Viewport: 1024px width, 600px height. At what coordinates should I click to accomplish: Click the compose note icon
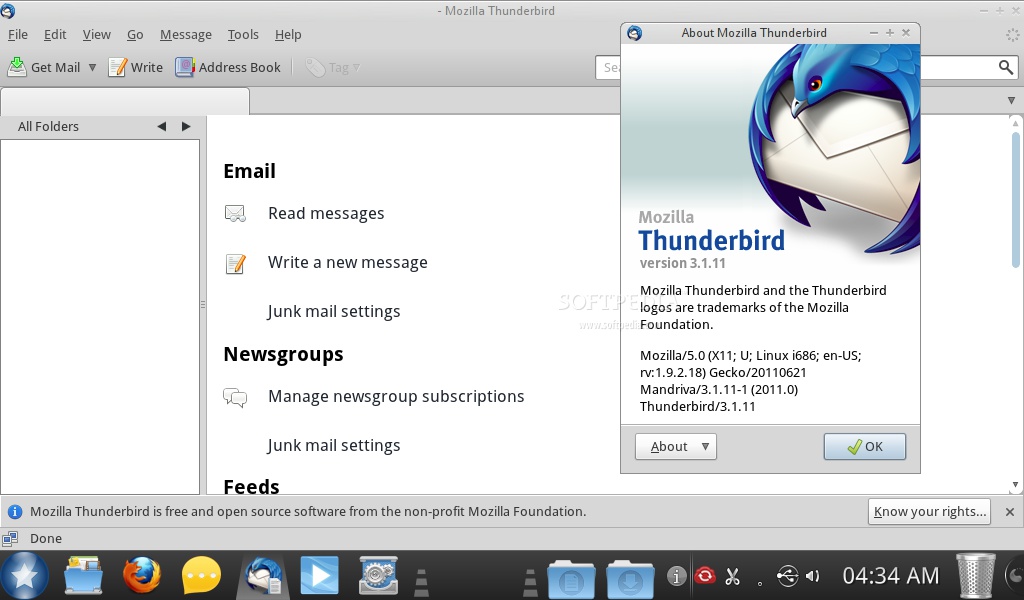pos(235,264)
